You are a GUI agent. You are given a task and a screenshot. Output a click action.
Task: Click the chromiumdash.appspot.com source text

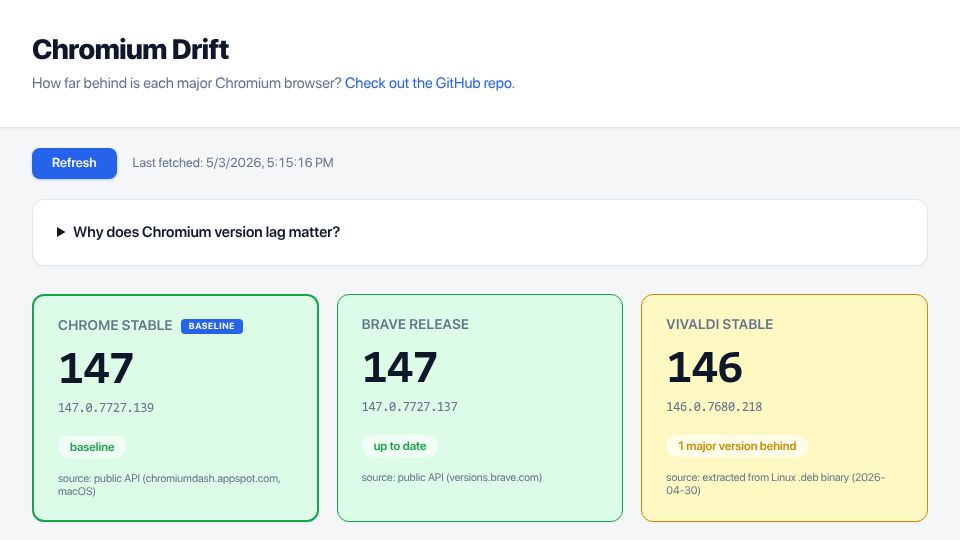169,484
